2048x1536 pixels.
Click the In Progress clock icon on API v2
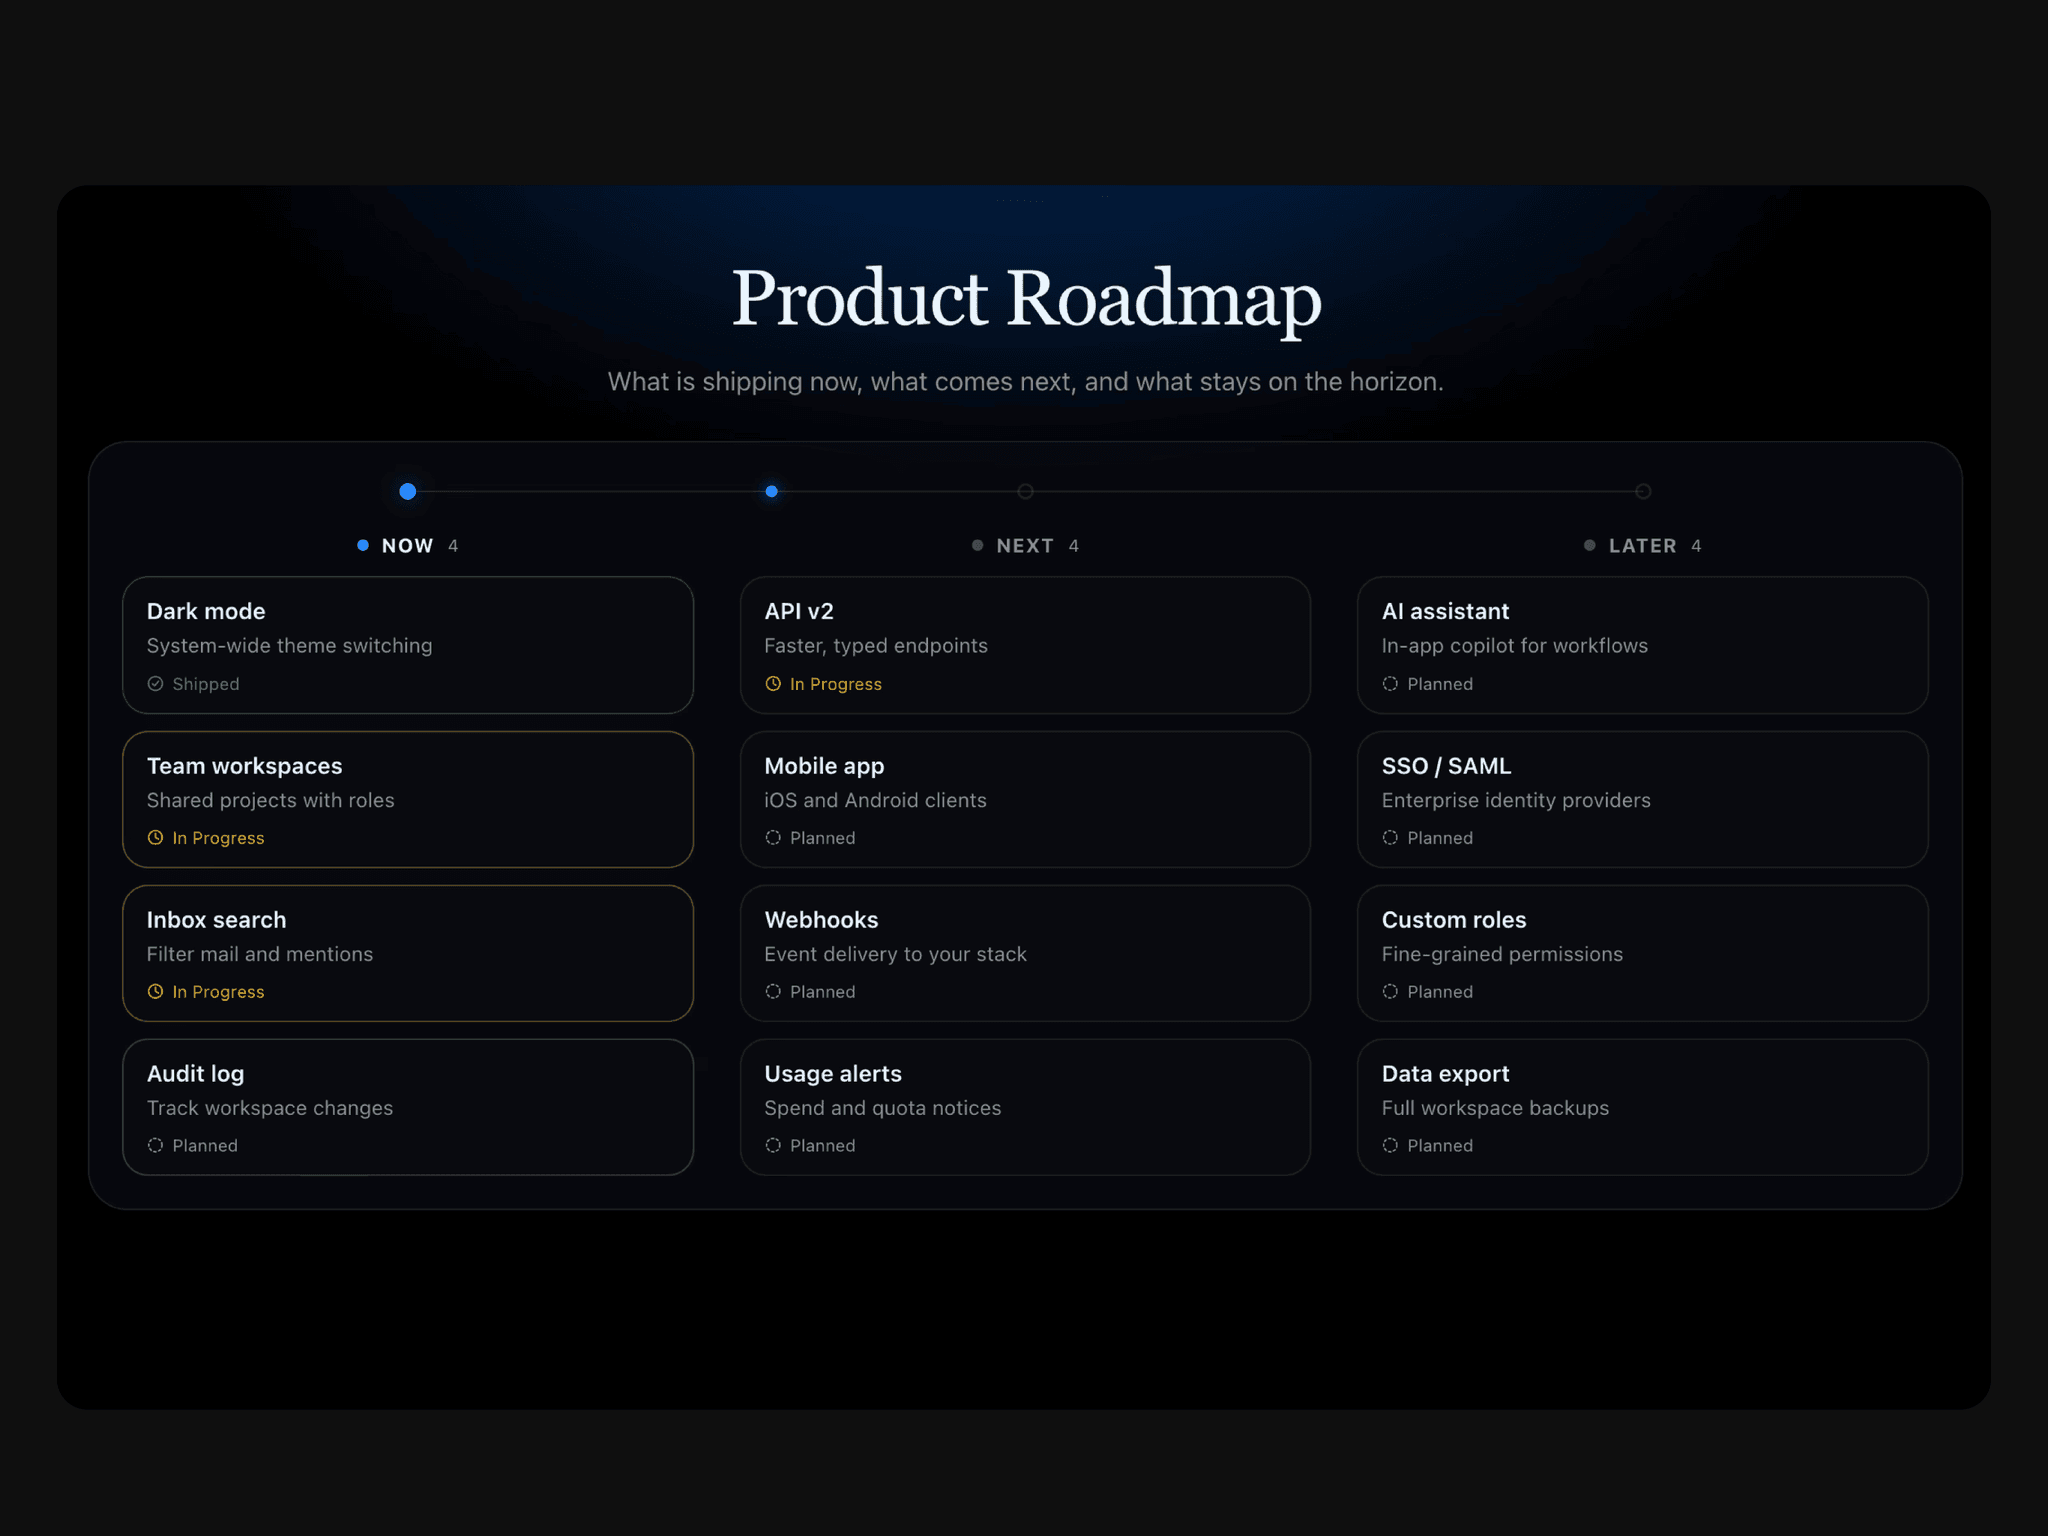click(x=773, y=684)
